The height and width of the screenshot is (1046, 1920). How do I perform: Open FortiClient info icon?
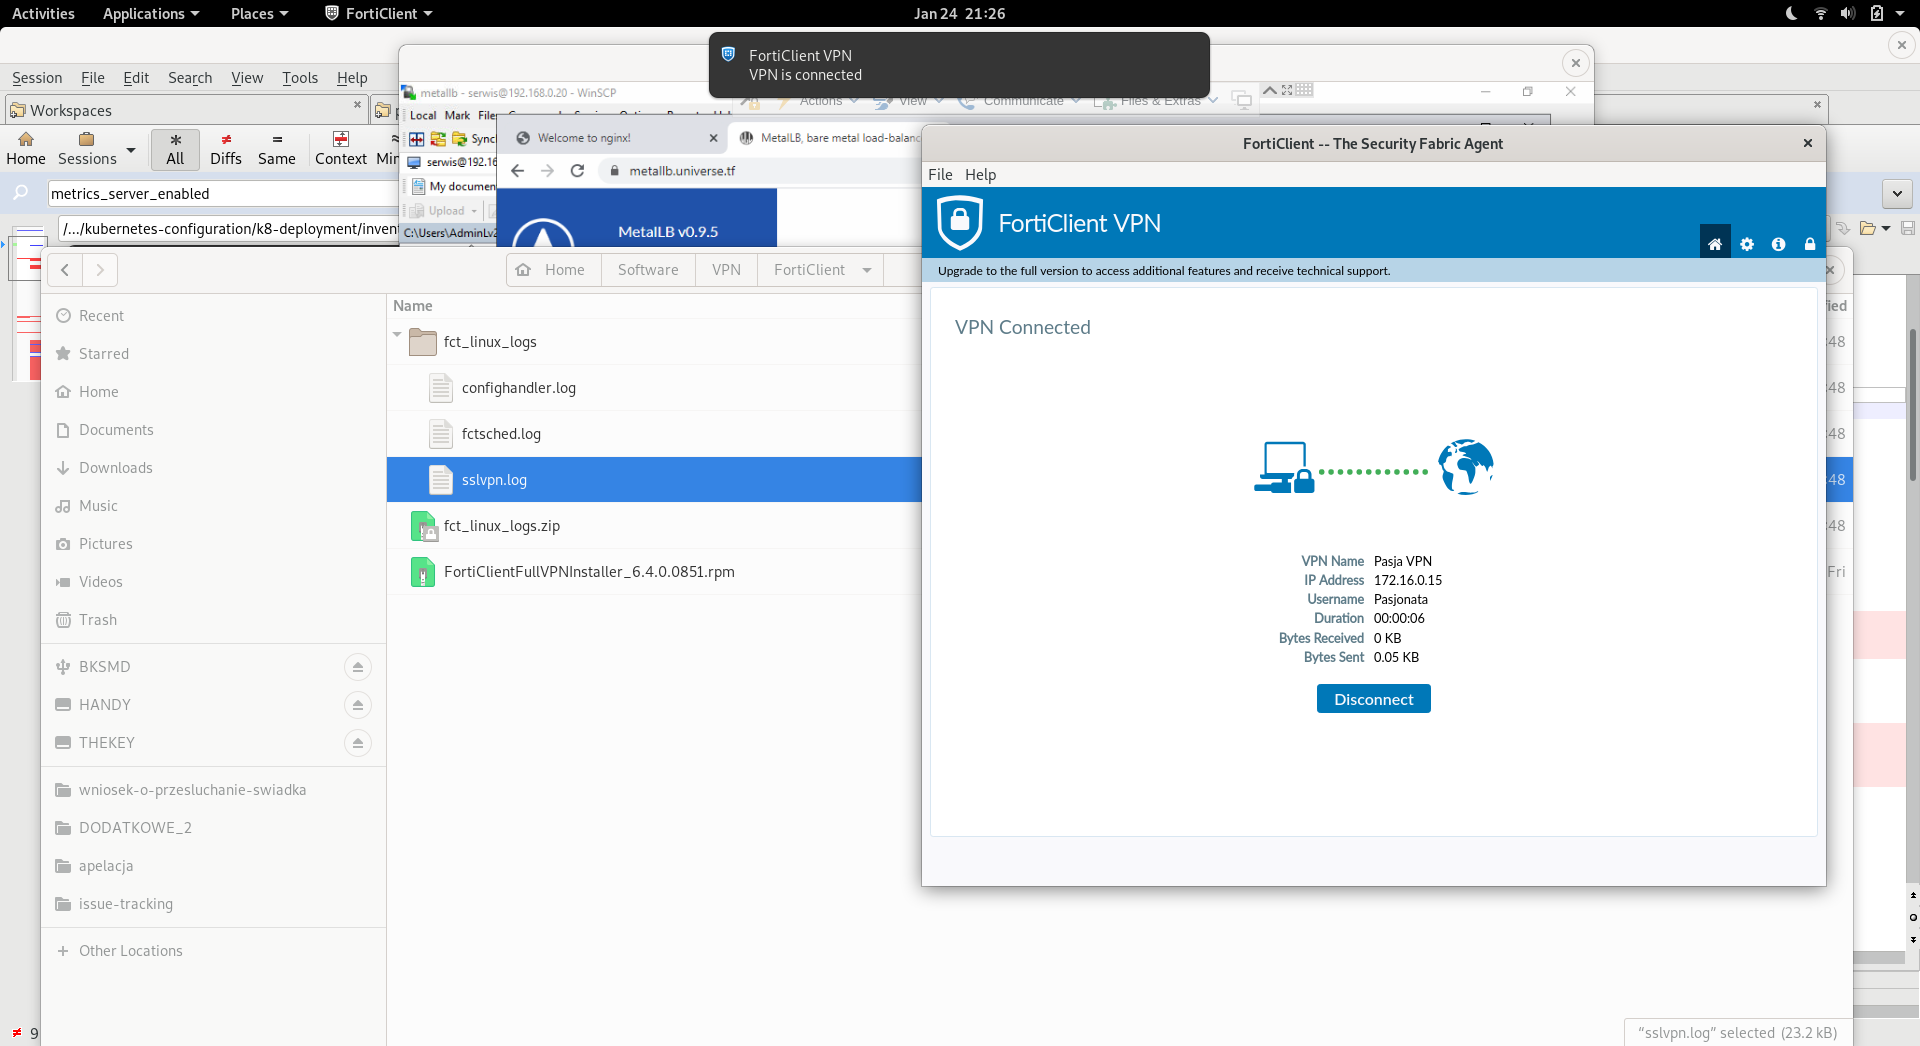[1778, 244]
